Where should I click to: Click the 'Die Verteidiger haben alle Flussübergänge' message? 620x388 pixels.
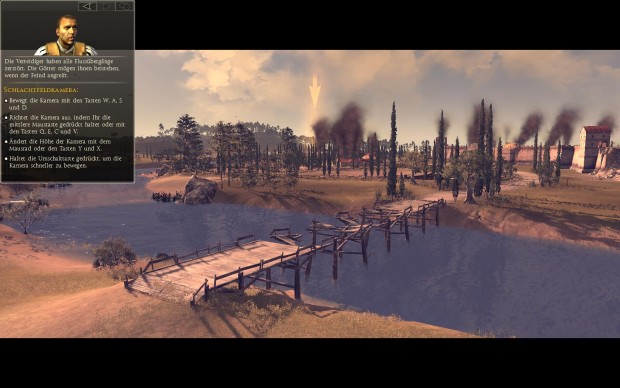click(62, 68)
